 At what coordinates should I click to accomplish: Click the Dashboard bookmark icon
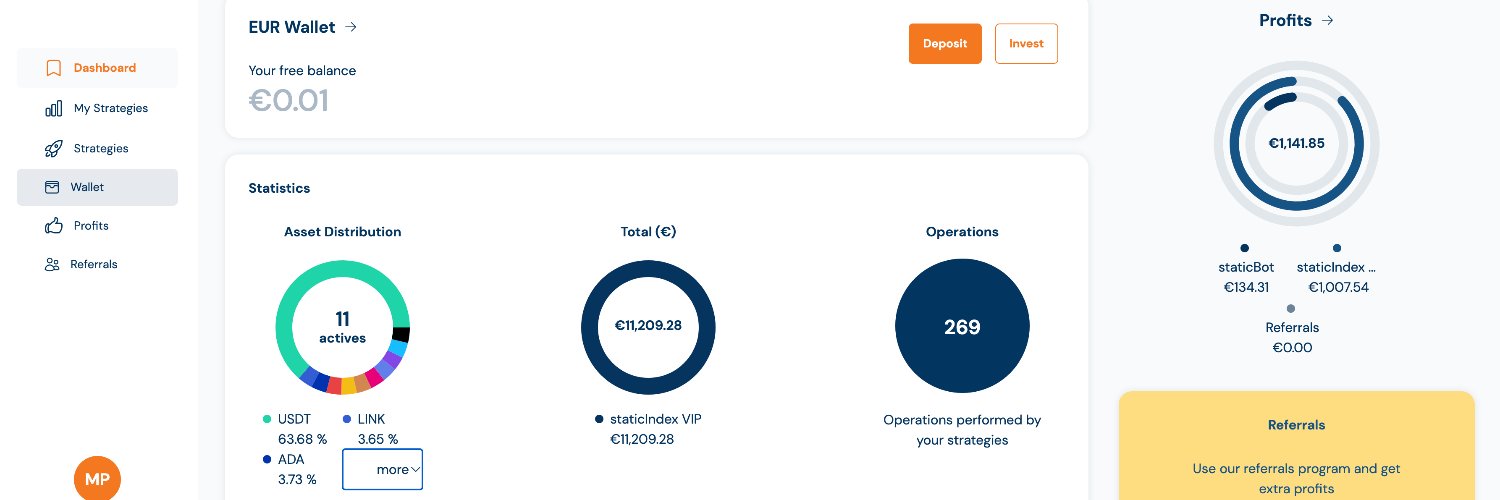pos(54,68)
